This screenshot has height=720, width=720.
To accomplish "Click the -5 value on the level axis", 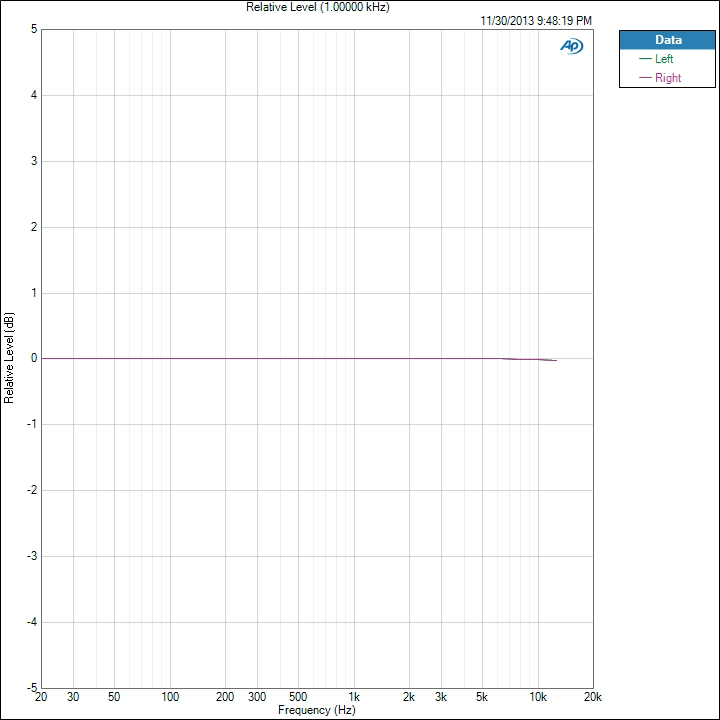I will [32, 688].
